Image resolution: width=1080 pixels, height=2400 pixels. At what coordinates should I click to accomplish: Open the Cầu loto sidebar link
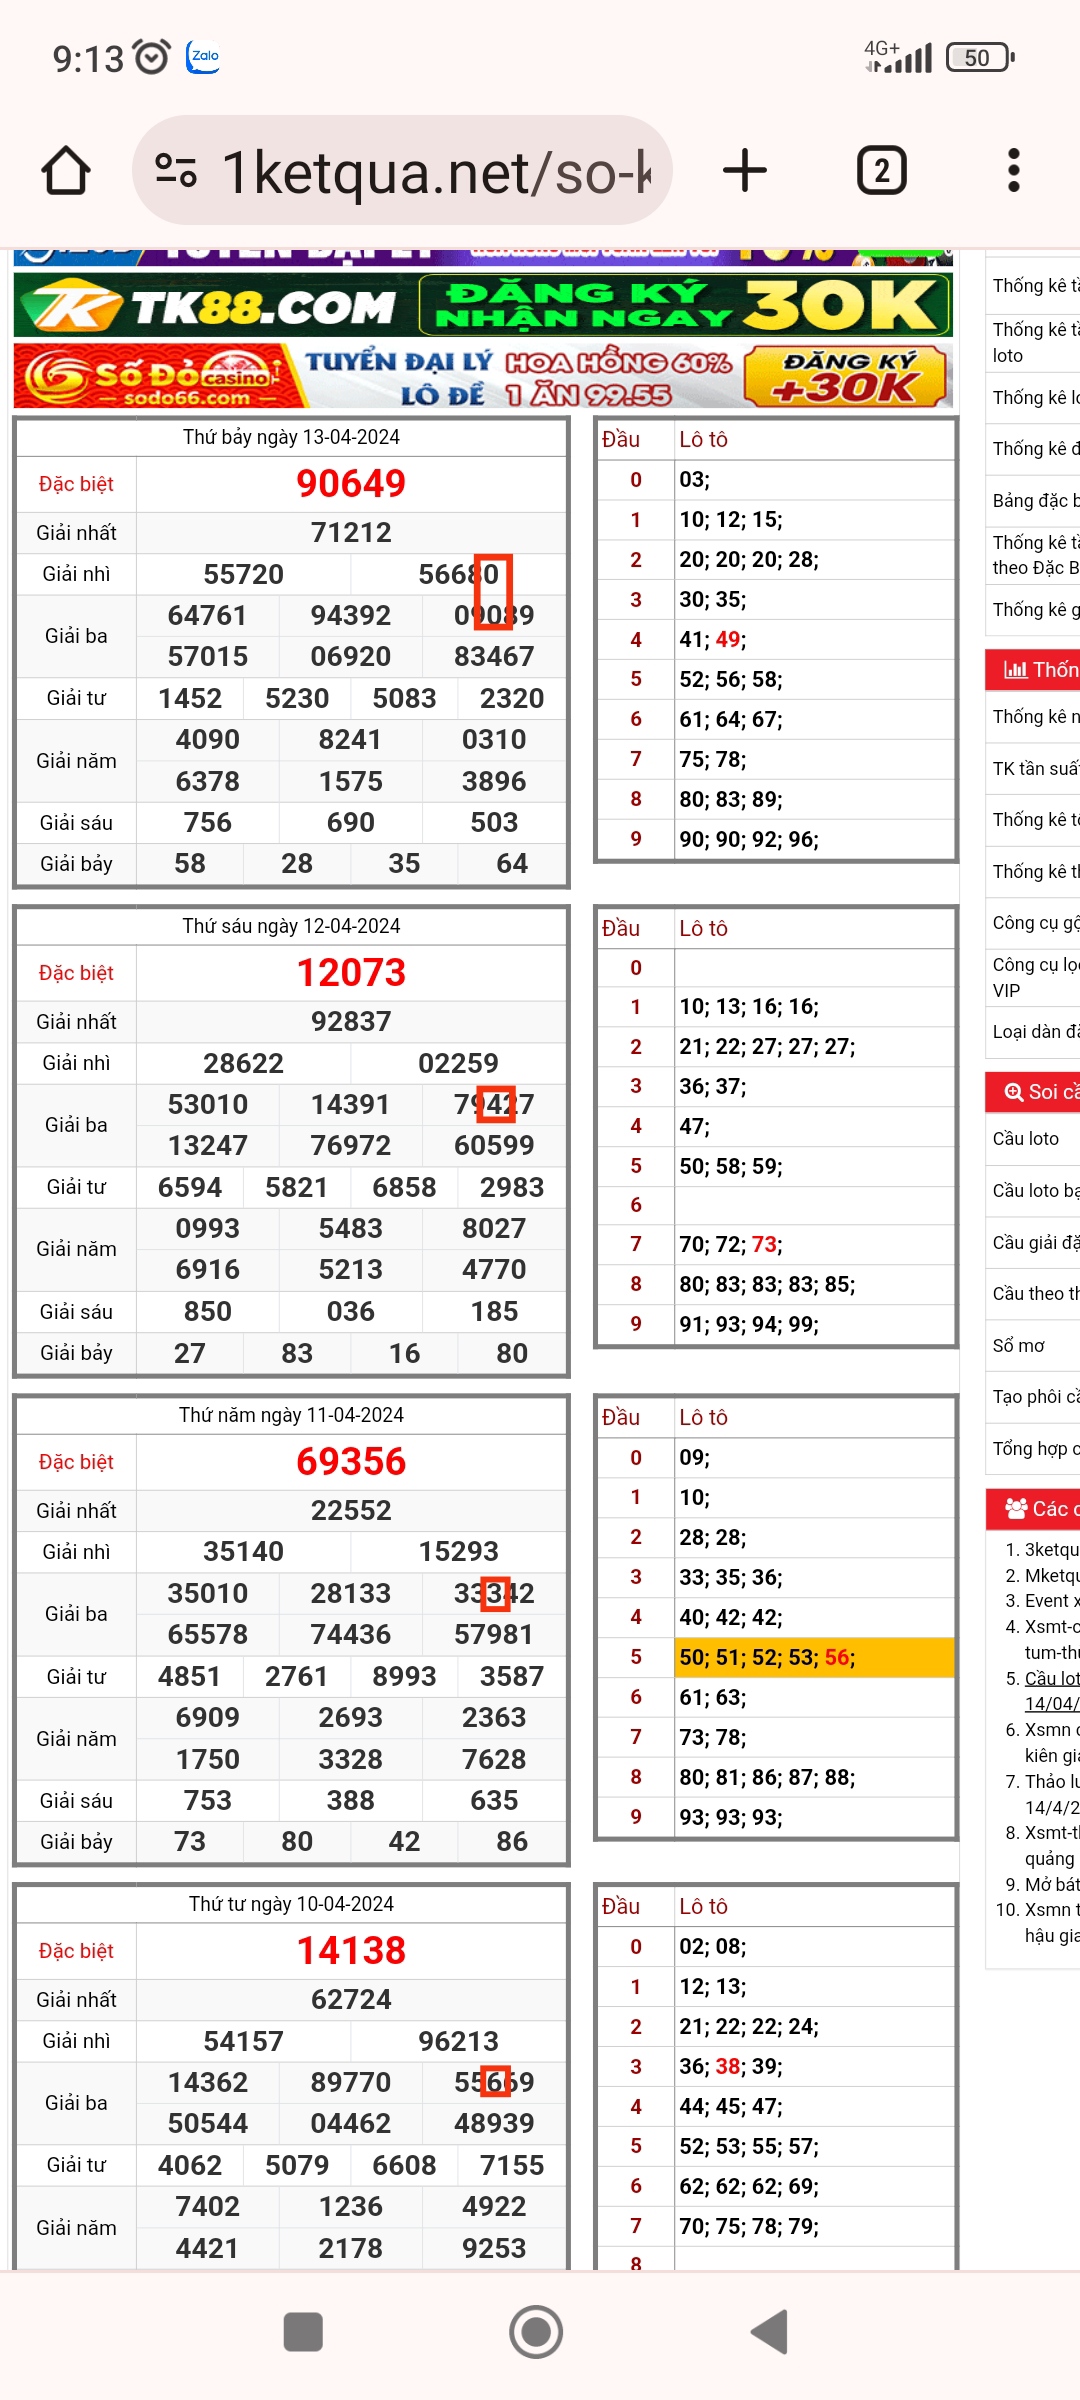tap(1026, 1138)
